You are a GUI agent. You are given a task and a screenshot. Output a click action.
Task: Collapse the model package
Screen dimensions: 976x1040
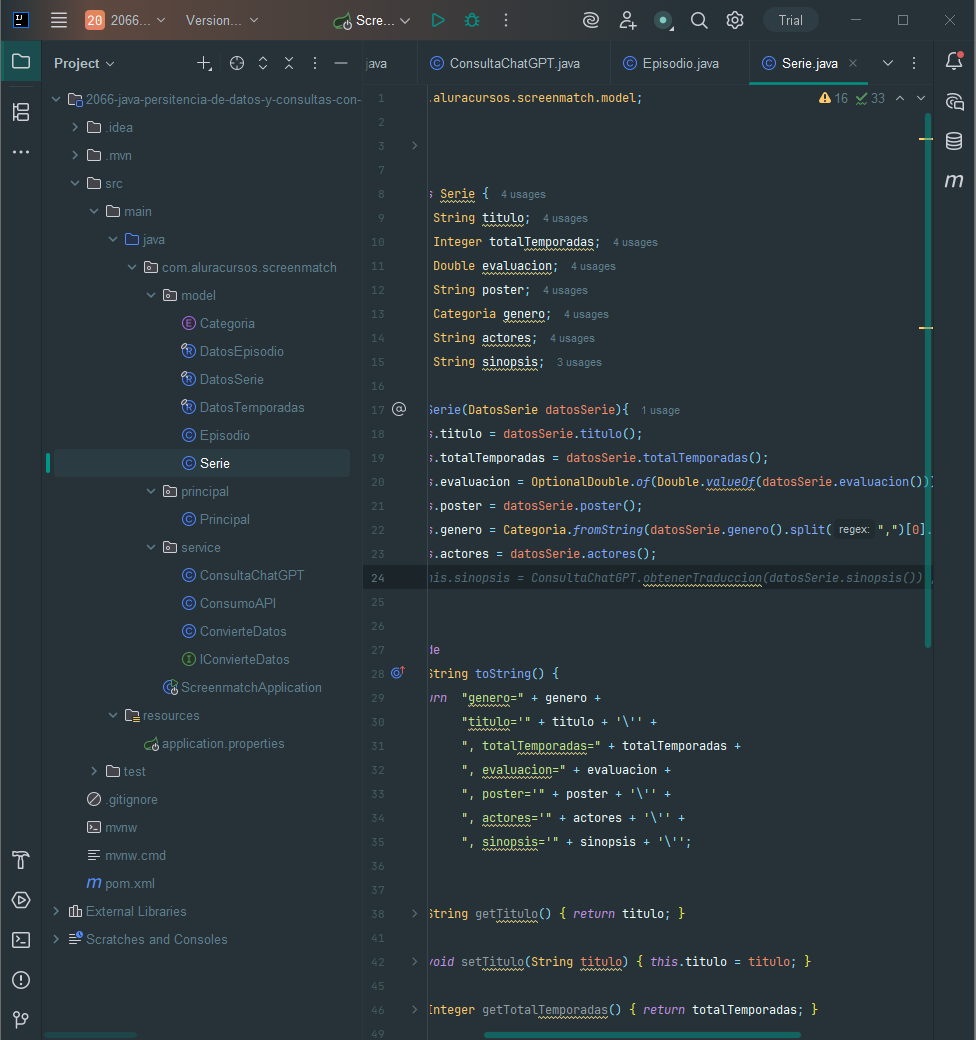click(151, 295)
